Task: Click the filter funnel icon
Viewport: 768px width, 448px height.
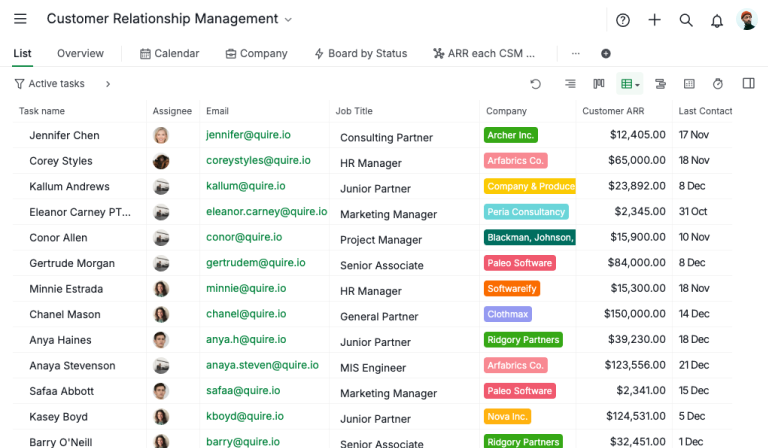Action: (x=19, y=84)
